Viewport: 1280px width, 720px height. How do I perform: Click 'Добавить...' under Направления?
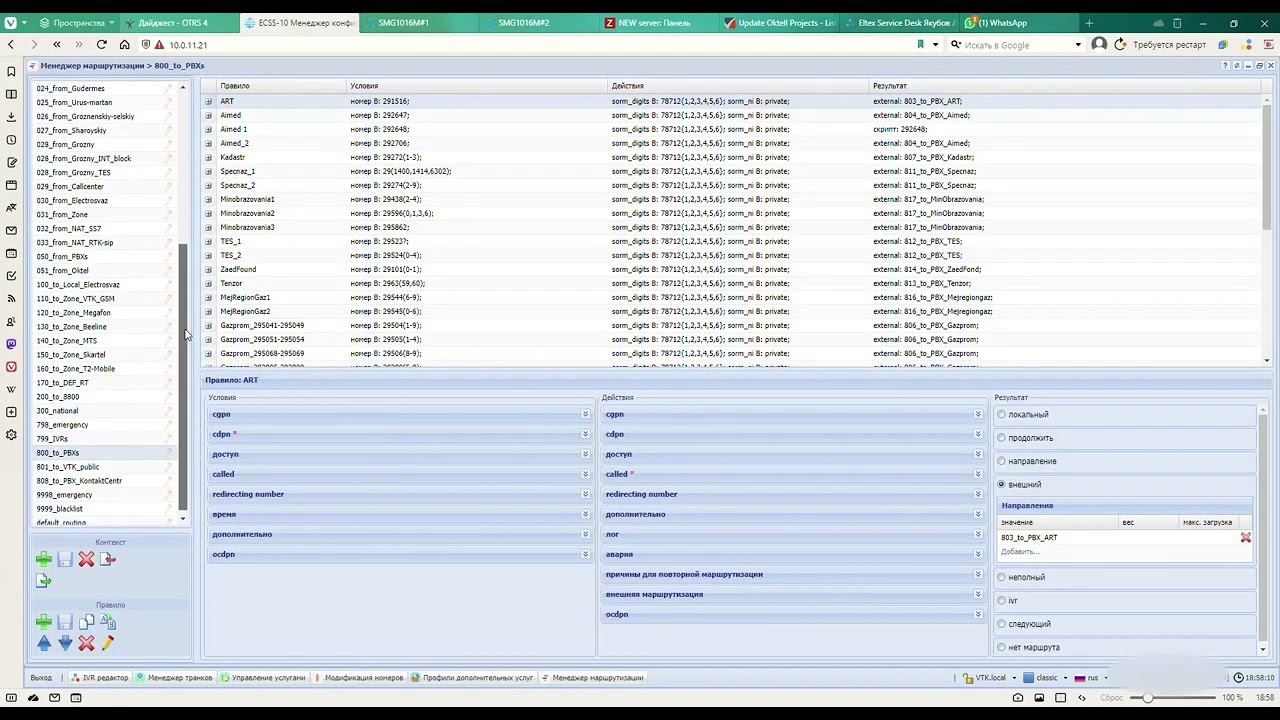(1020, 552)
